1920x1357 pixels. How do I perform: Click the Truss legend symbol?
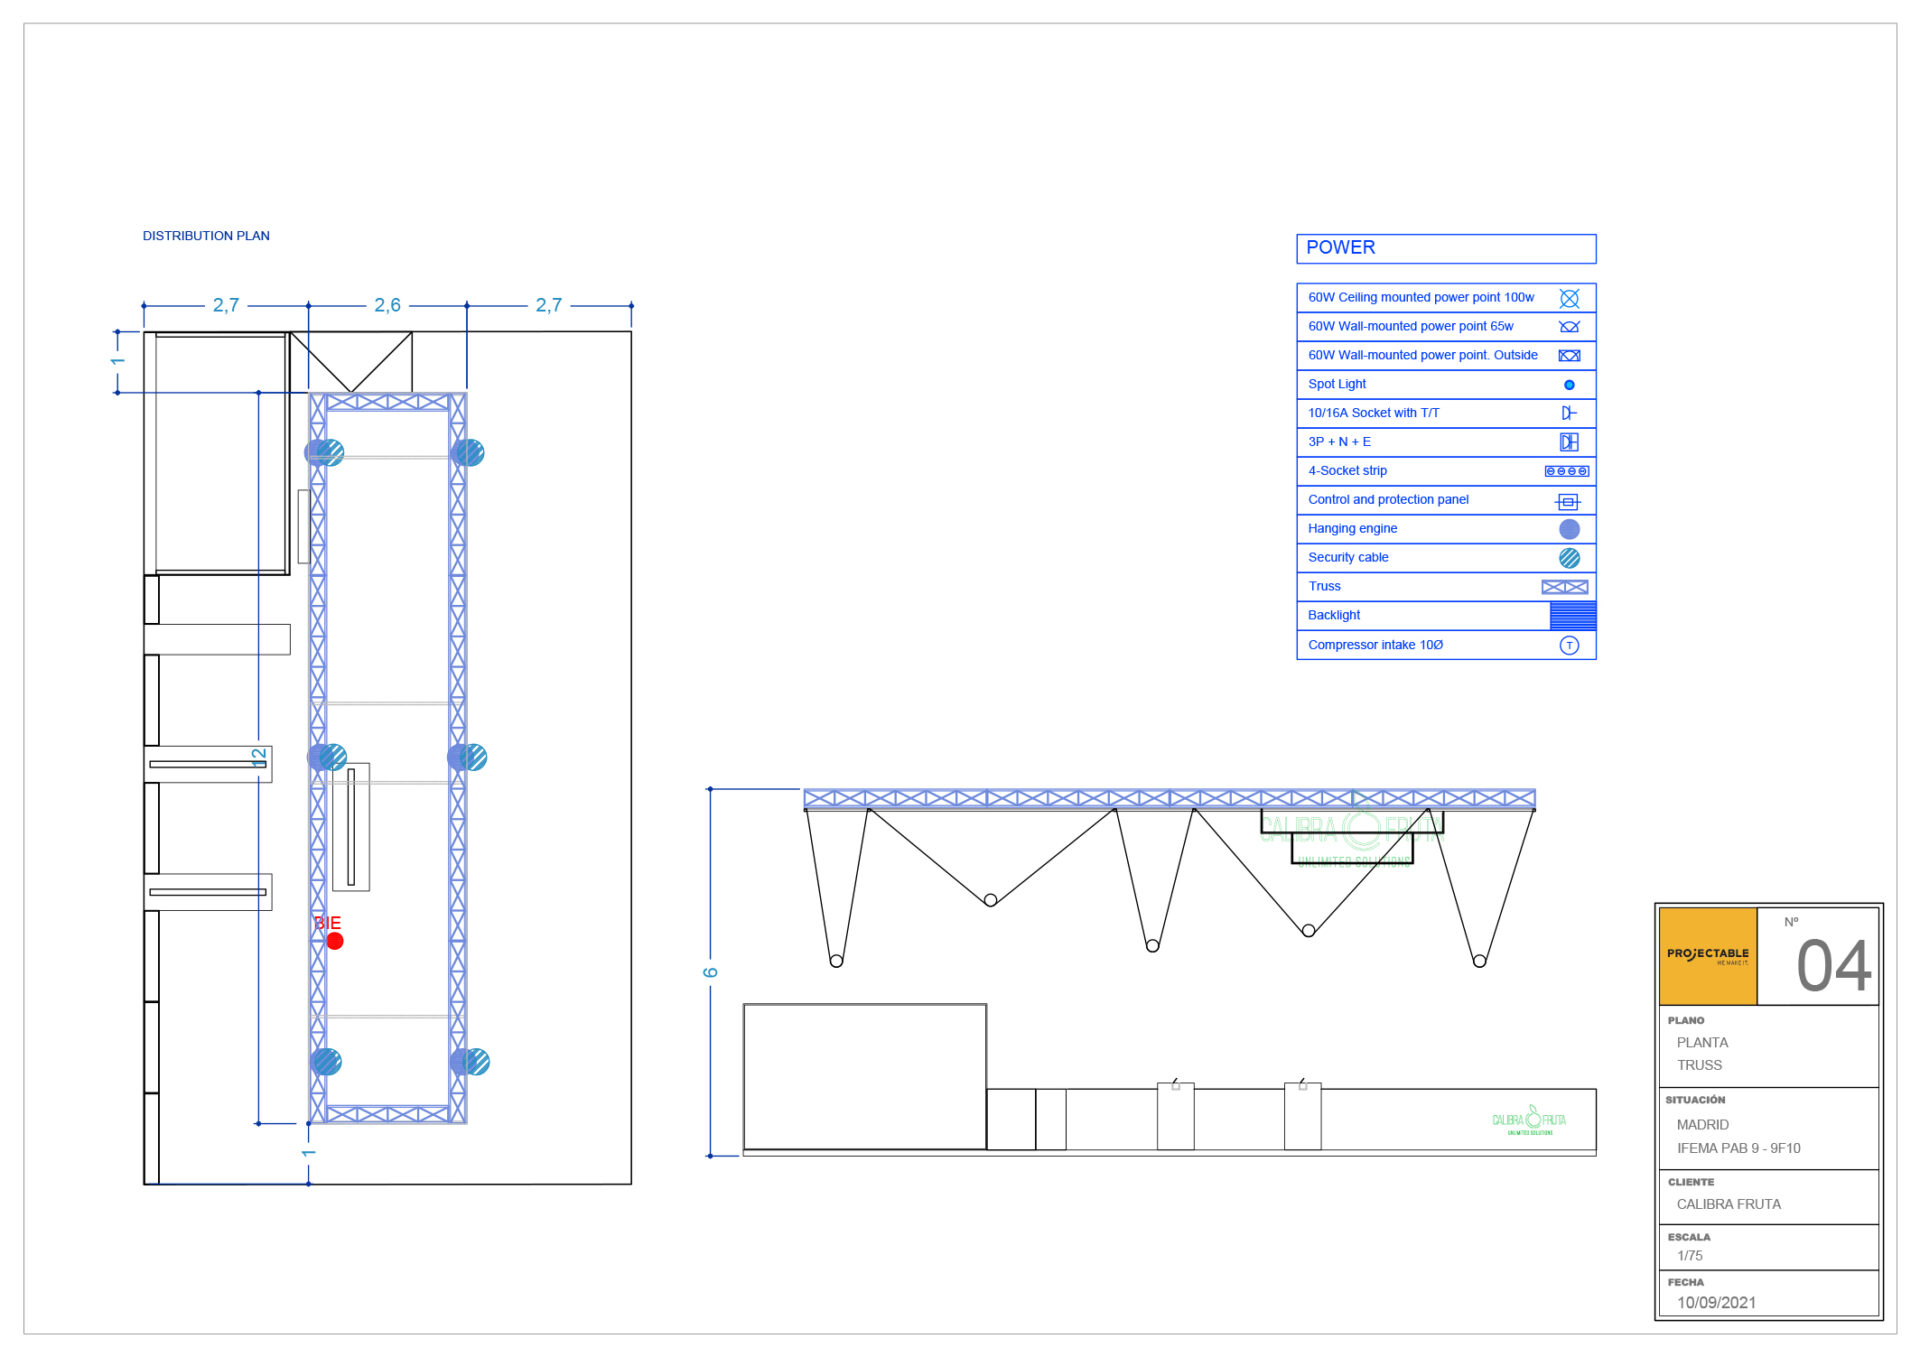click(1563, 587)
